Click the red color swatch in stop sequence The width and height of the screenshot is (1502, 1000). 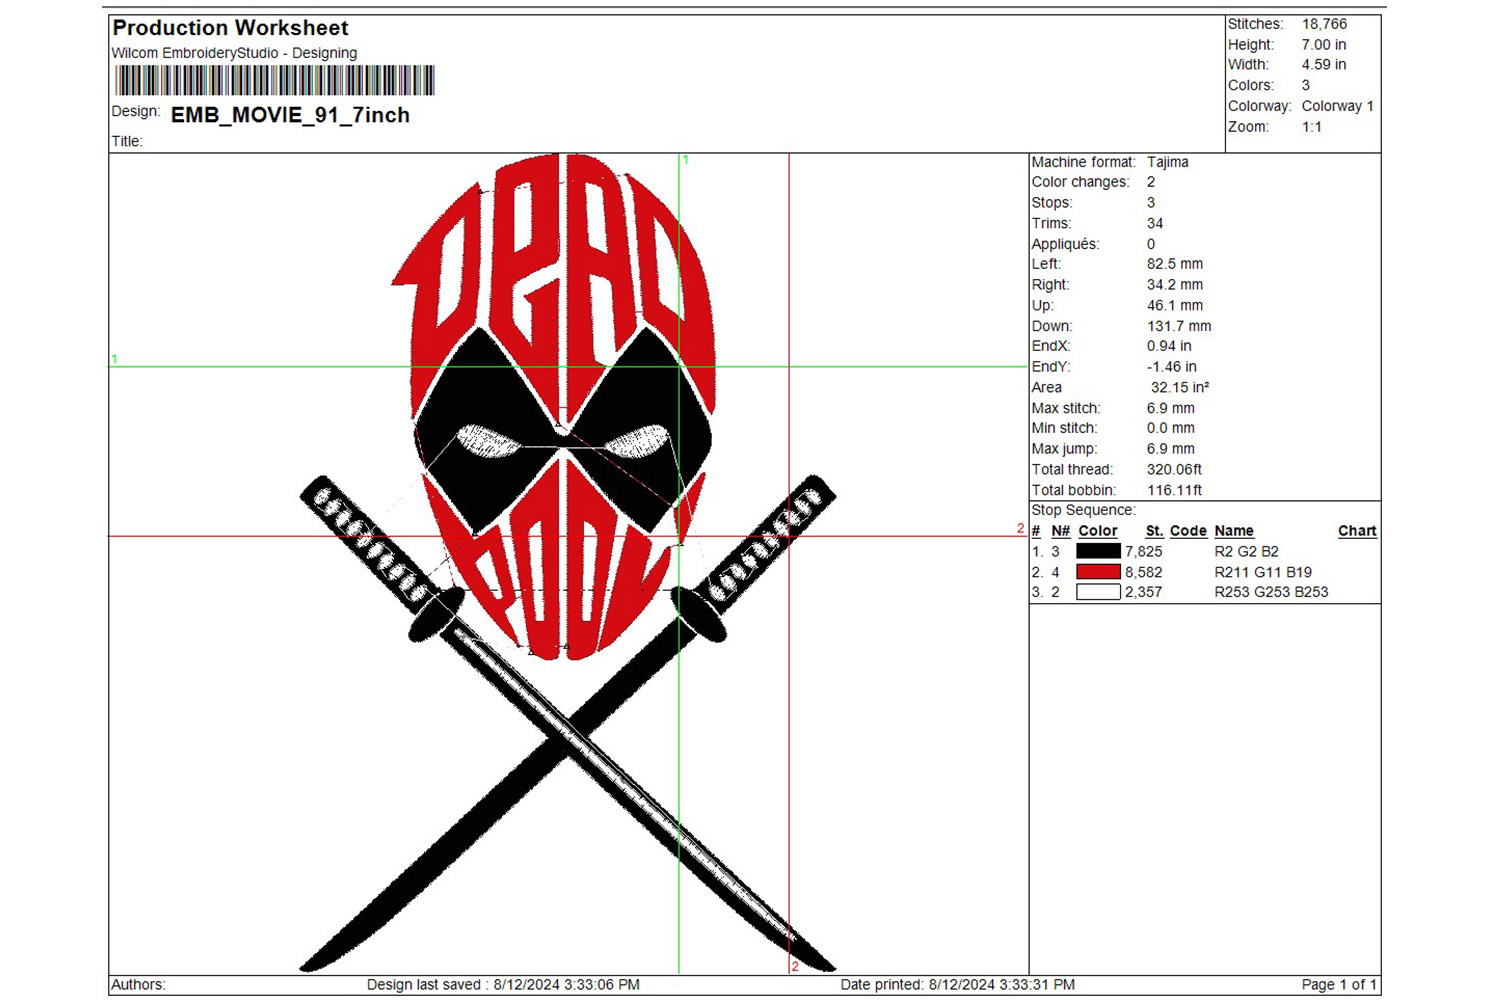1098,572
